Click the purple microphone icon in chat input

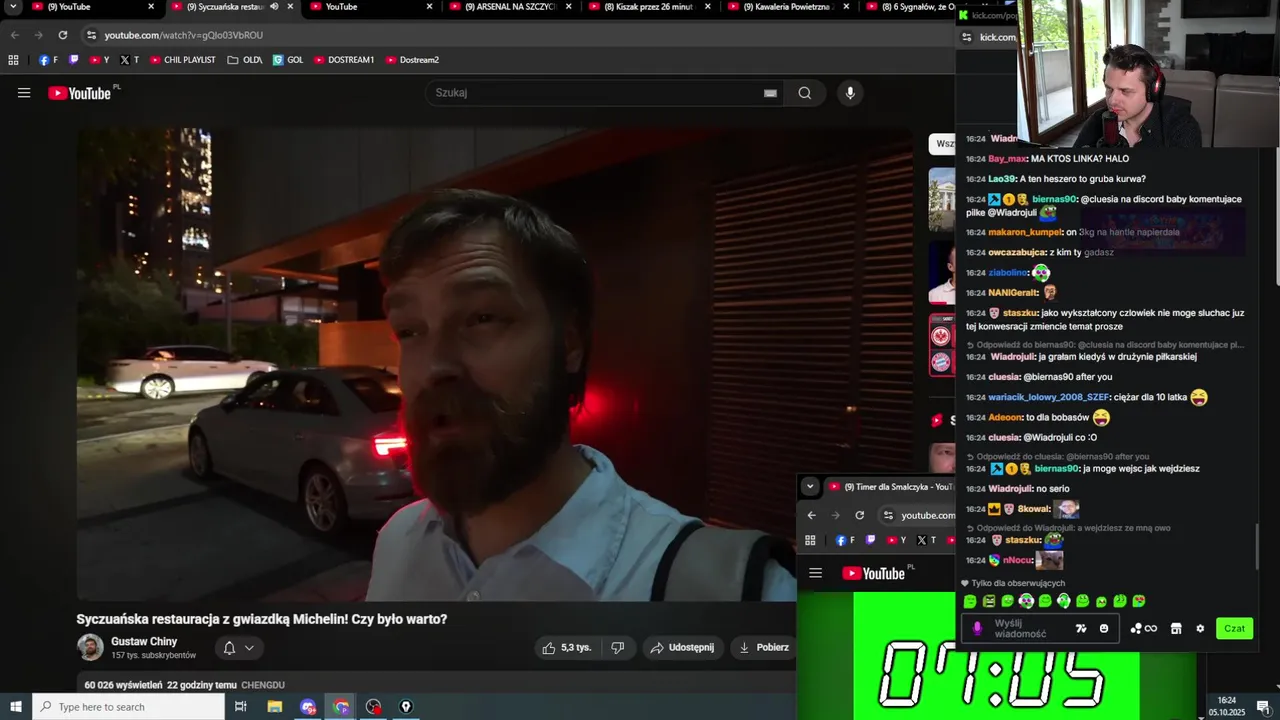coord(978,629)
